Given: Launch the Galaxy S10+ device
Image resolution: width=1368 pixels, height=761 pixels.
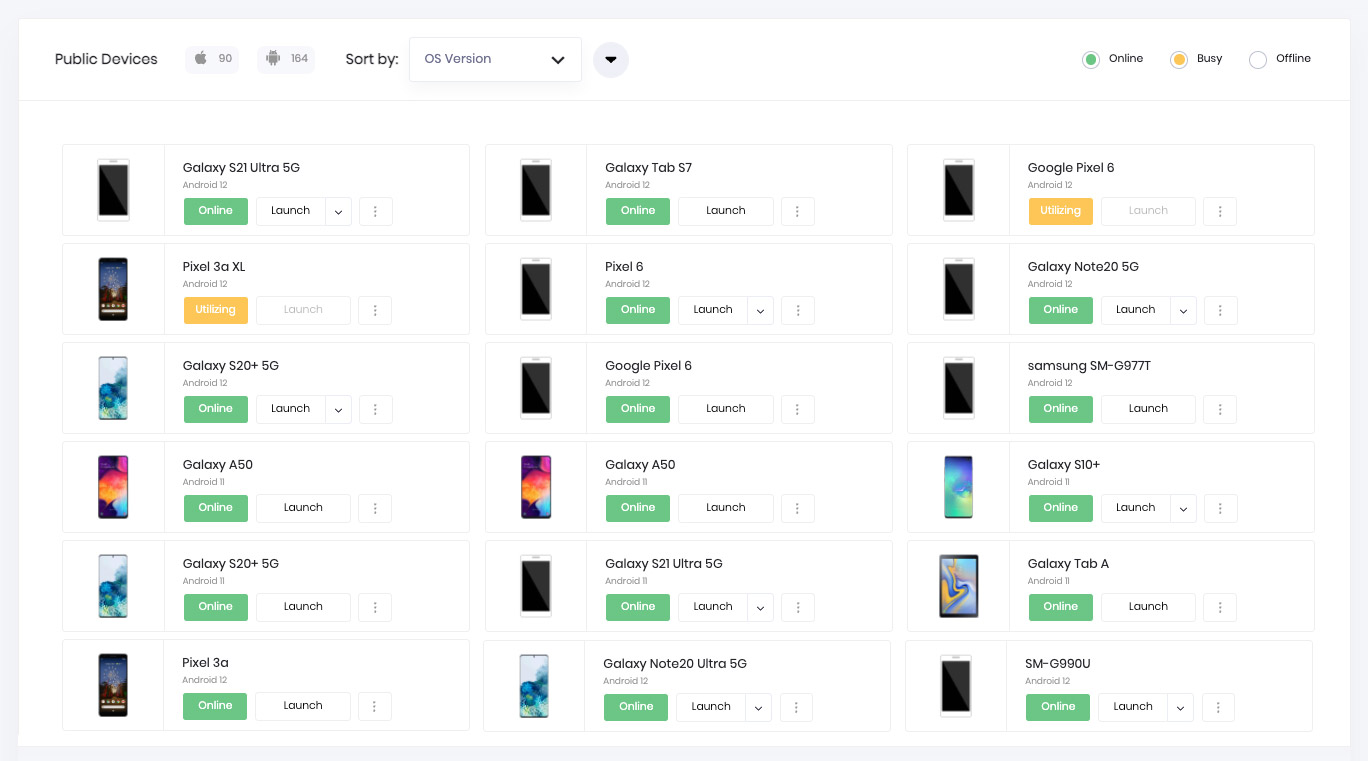Looking at the screenshot, I should pos(1136,508).
